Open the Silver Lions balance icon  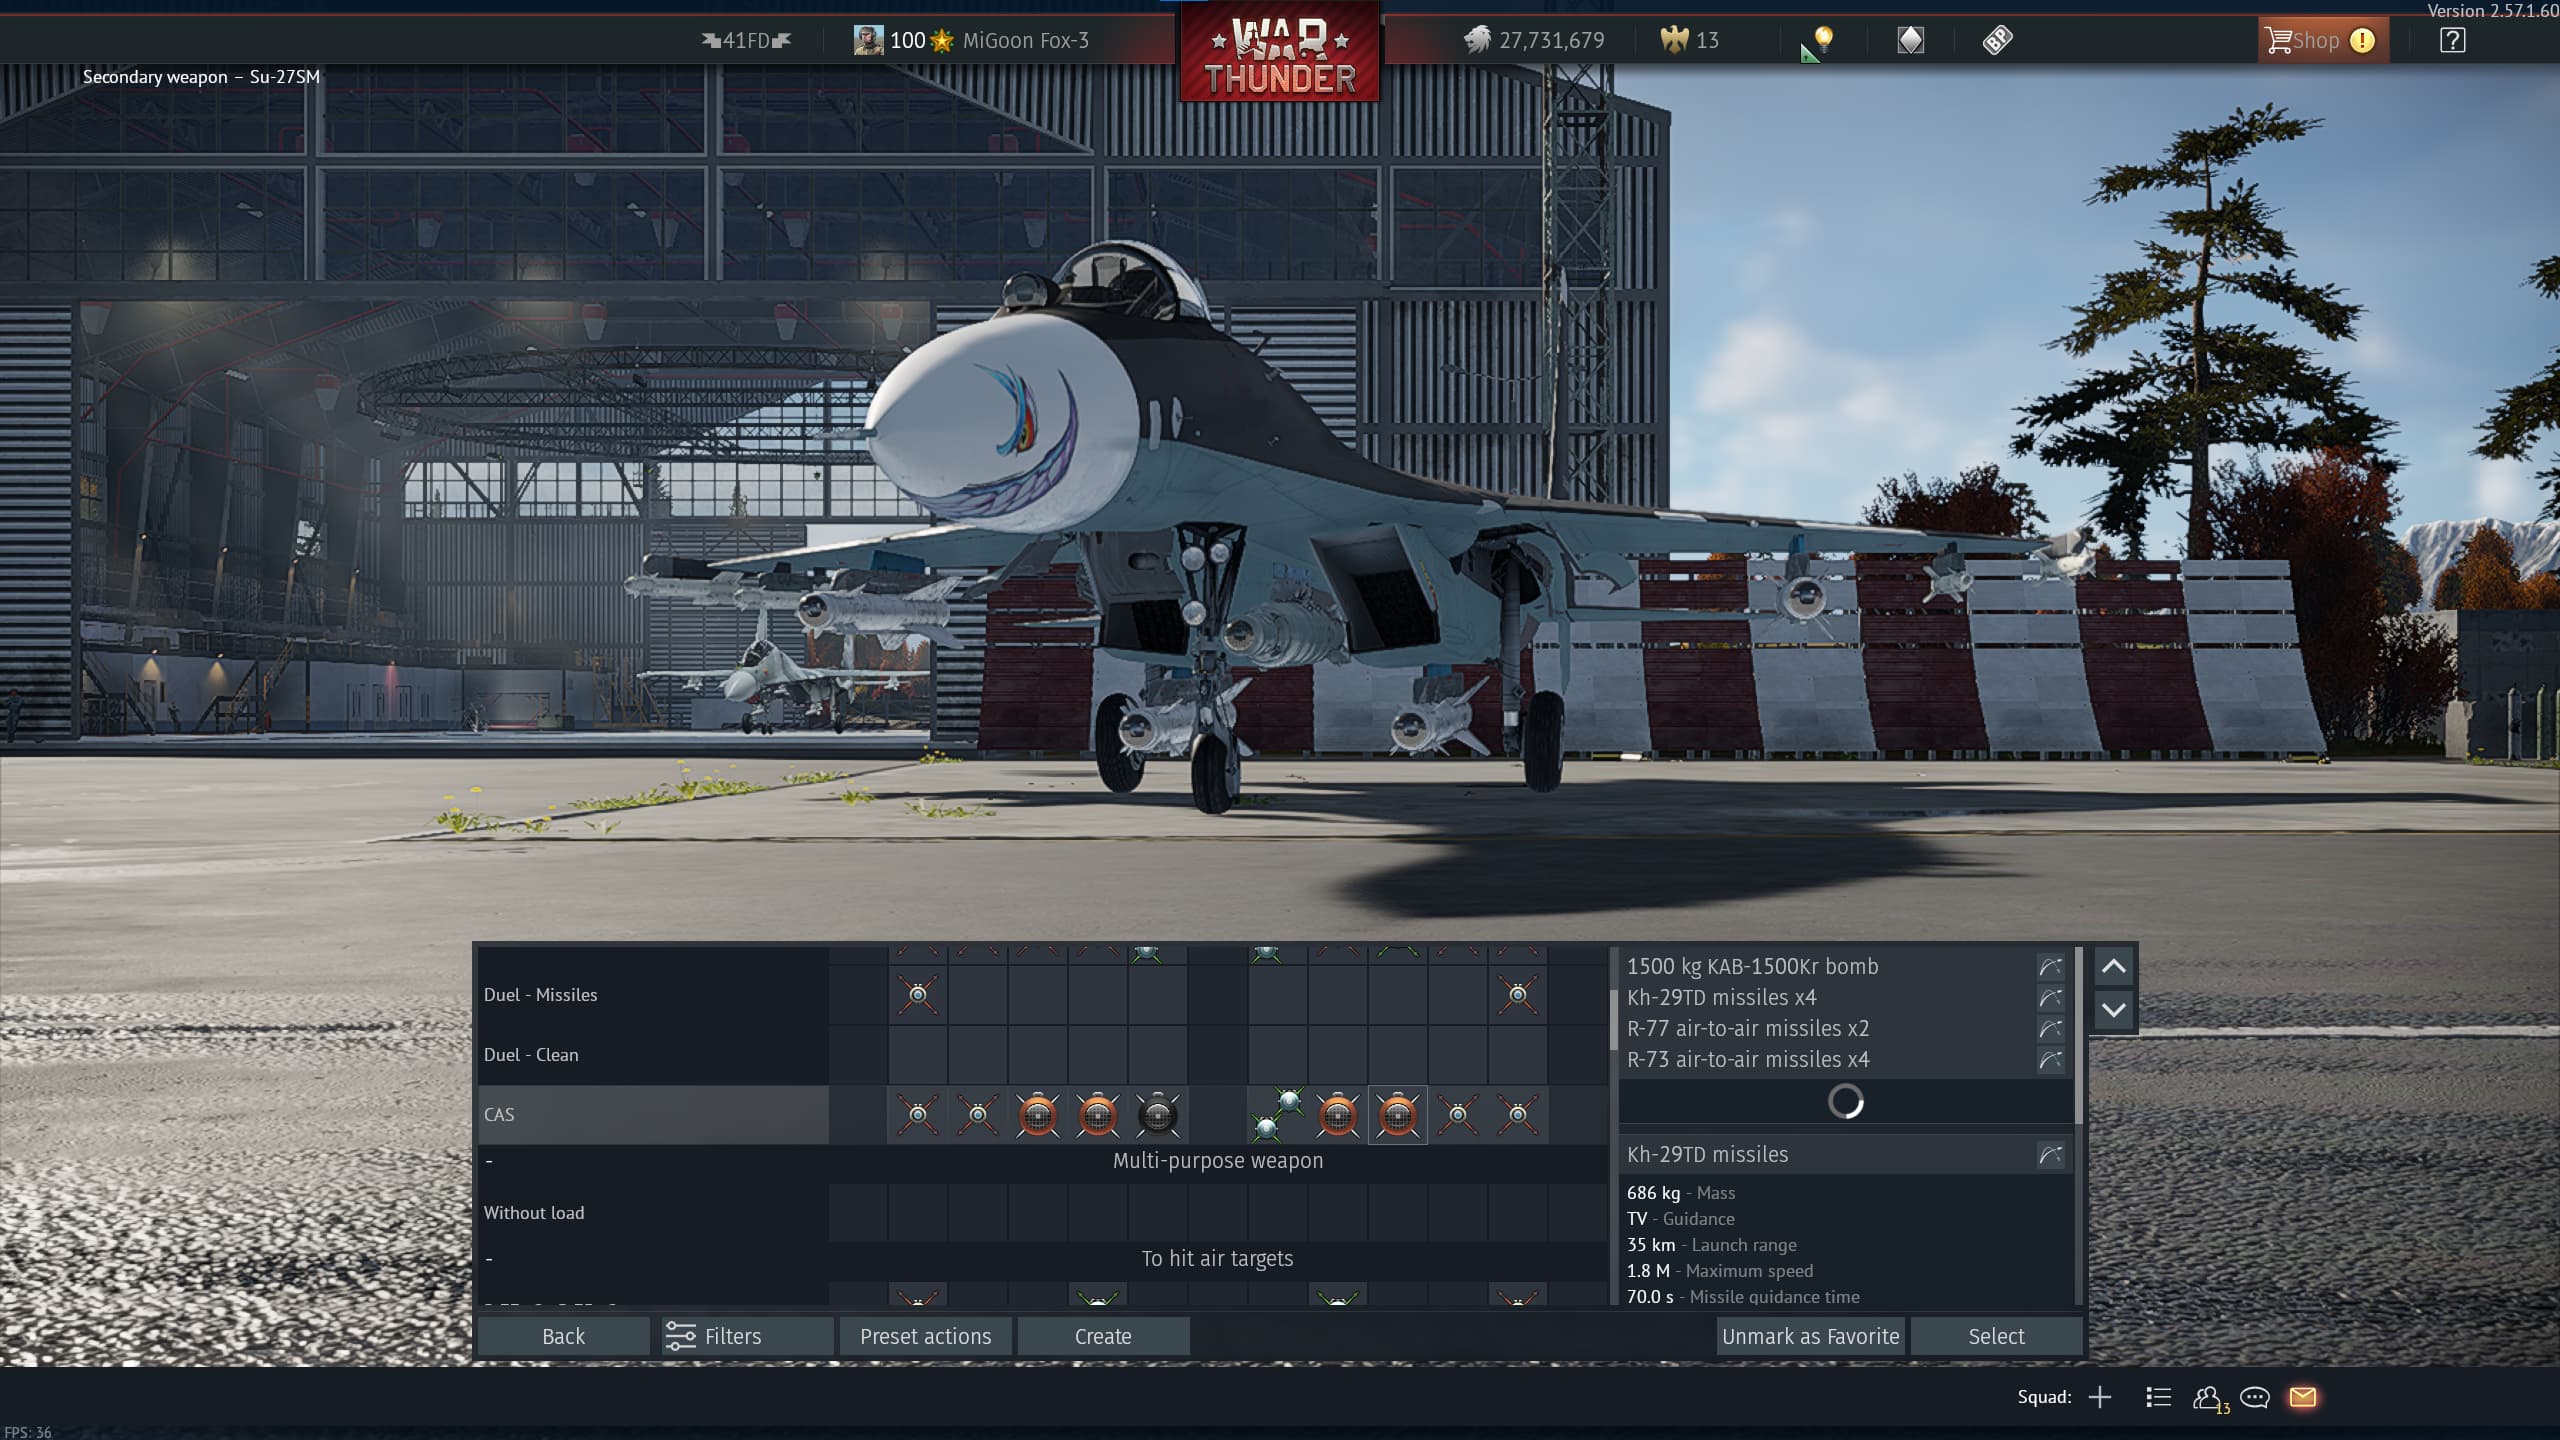pos(1477,40)
